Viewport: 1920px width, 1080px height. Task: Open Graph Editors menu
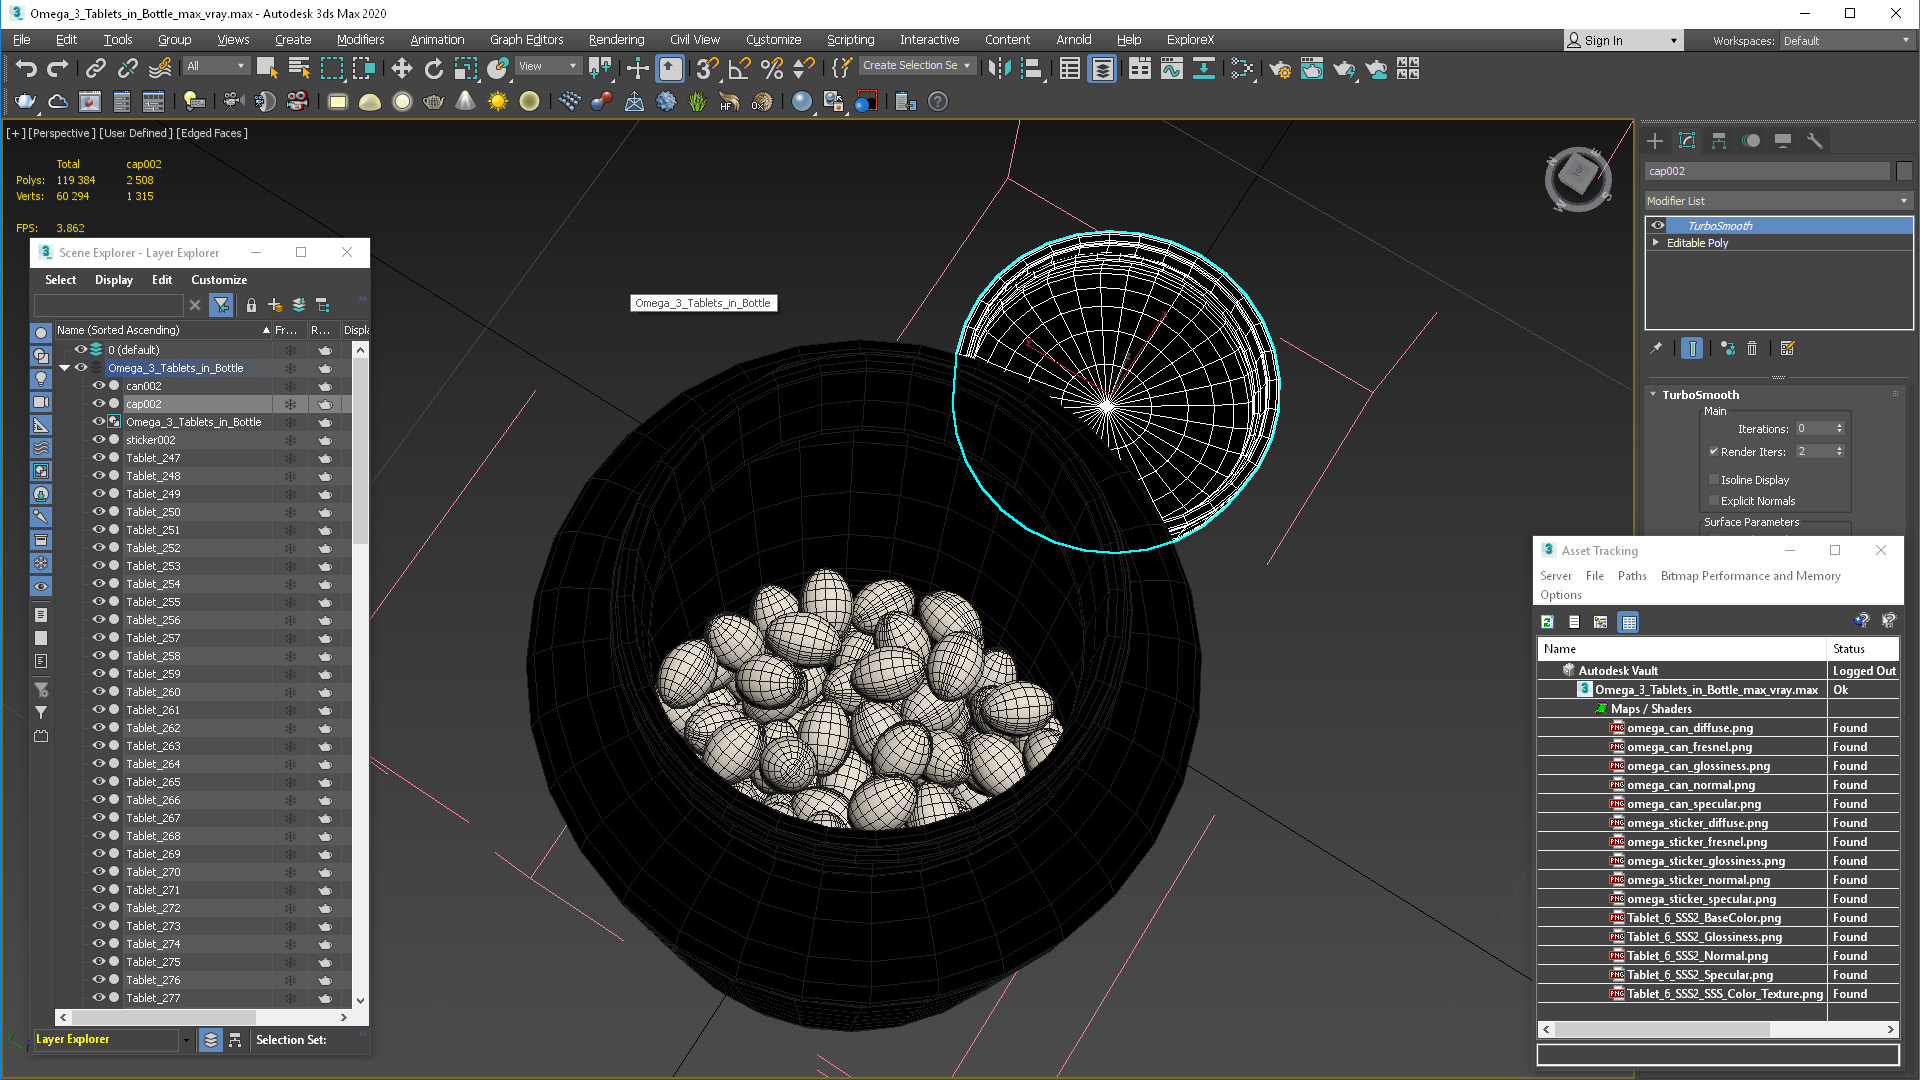tap(526, 37)
